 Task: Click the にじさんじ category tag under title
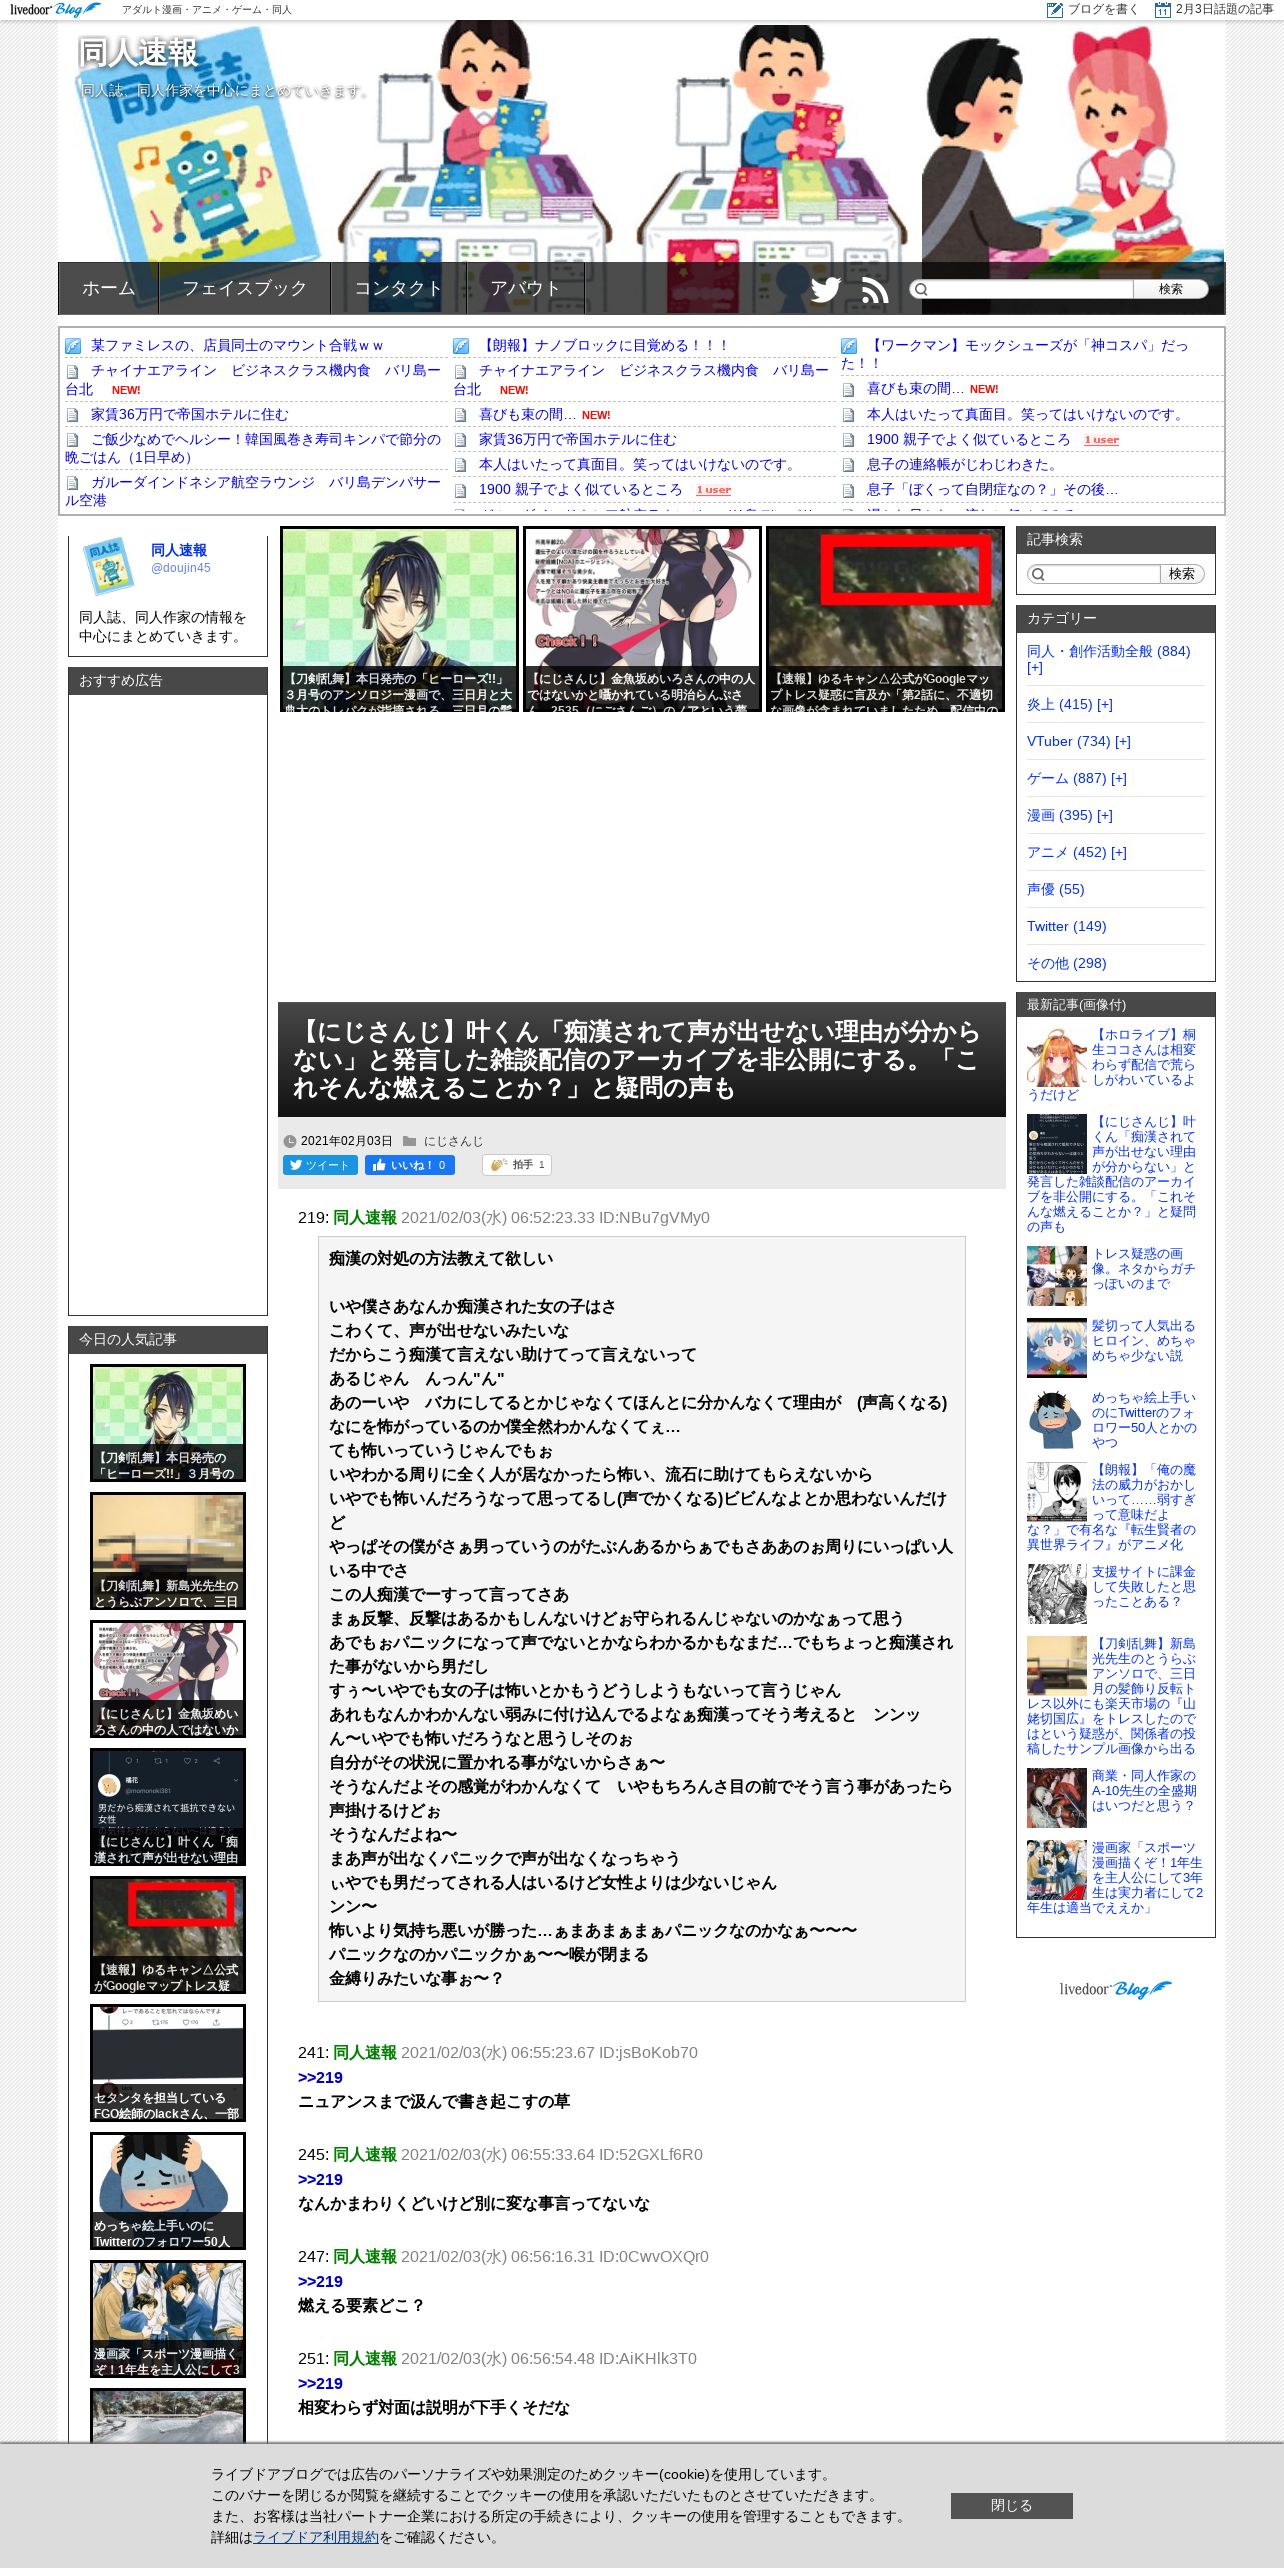tap(453, 1141)
